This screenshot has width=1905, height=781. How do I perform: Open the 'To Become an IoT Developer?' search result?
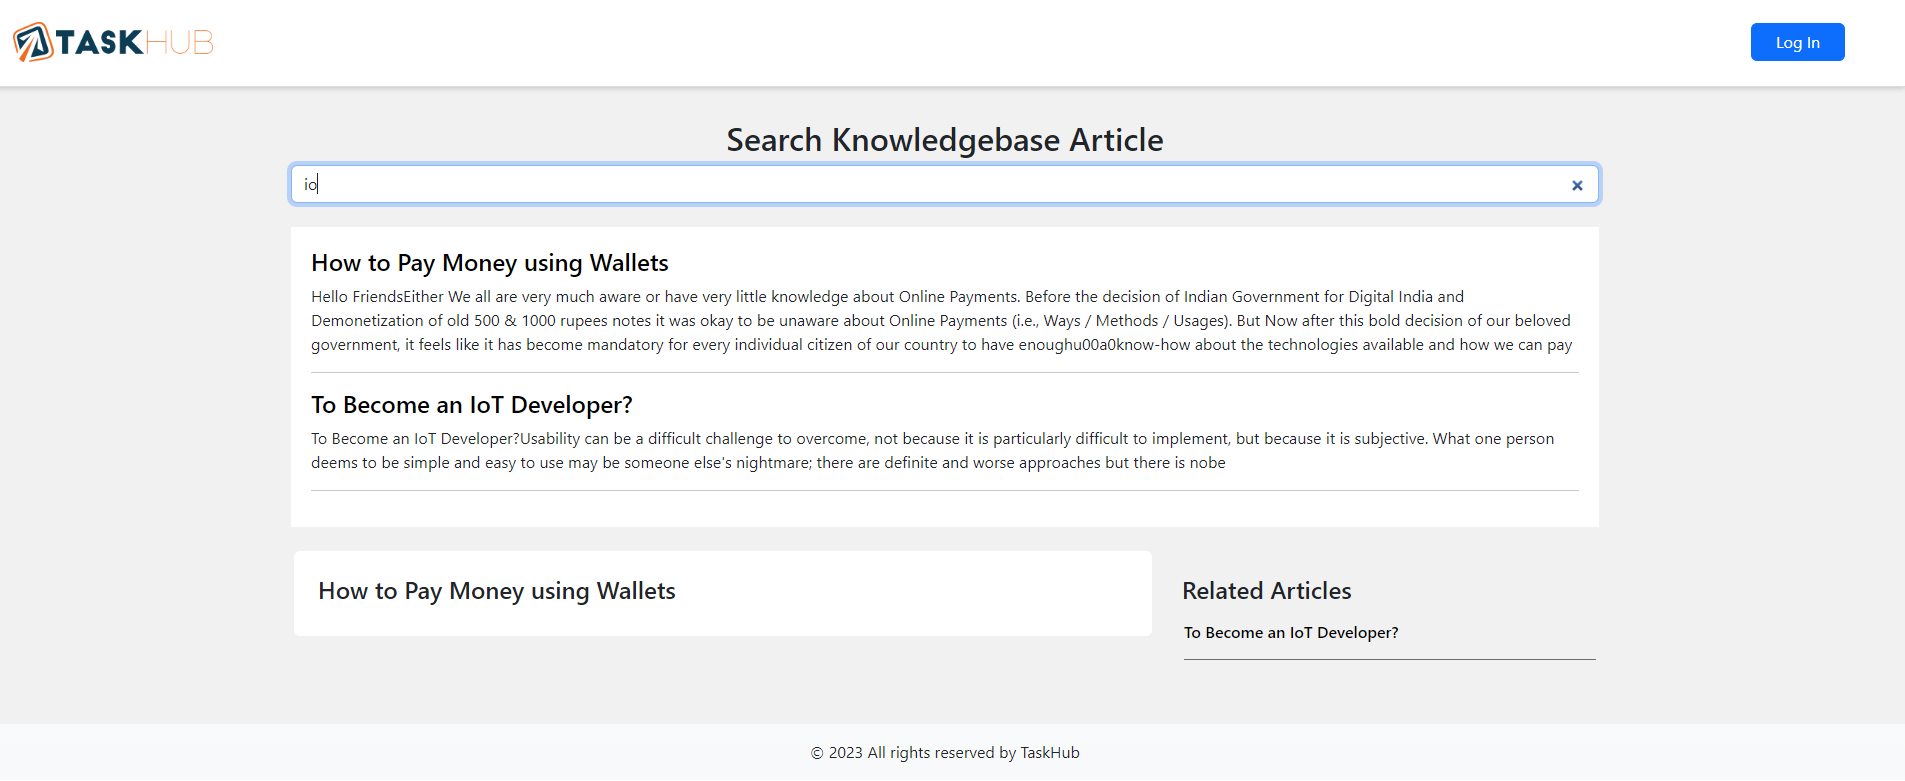tap(471, 405)
